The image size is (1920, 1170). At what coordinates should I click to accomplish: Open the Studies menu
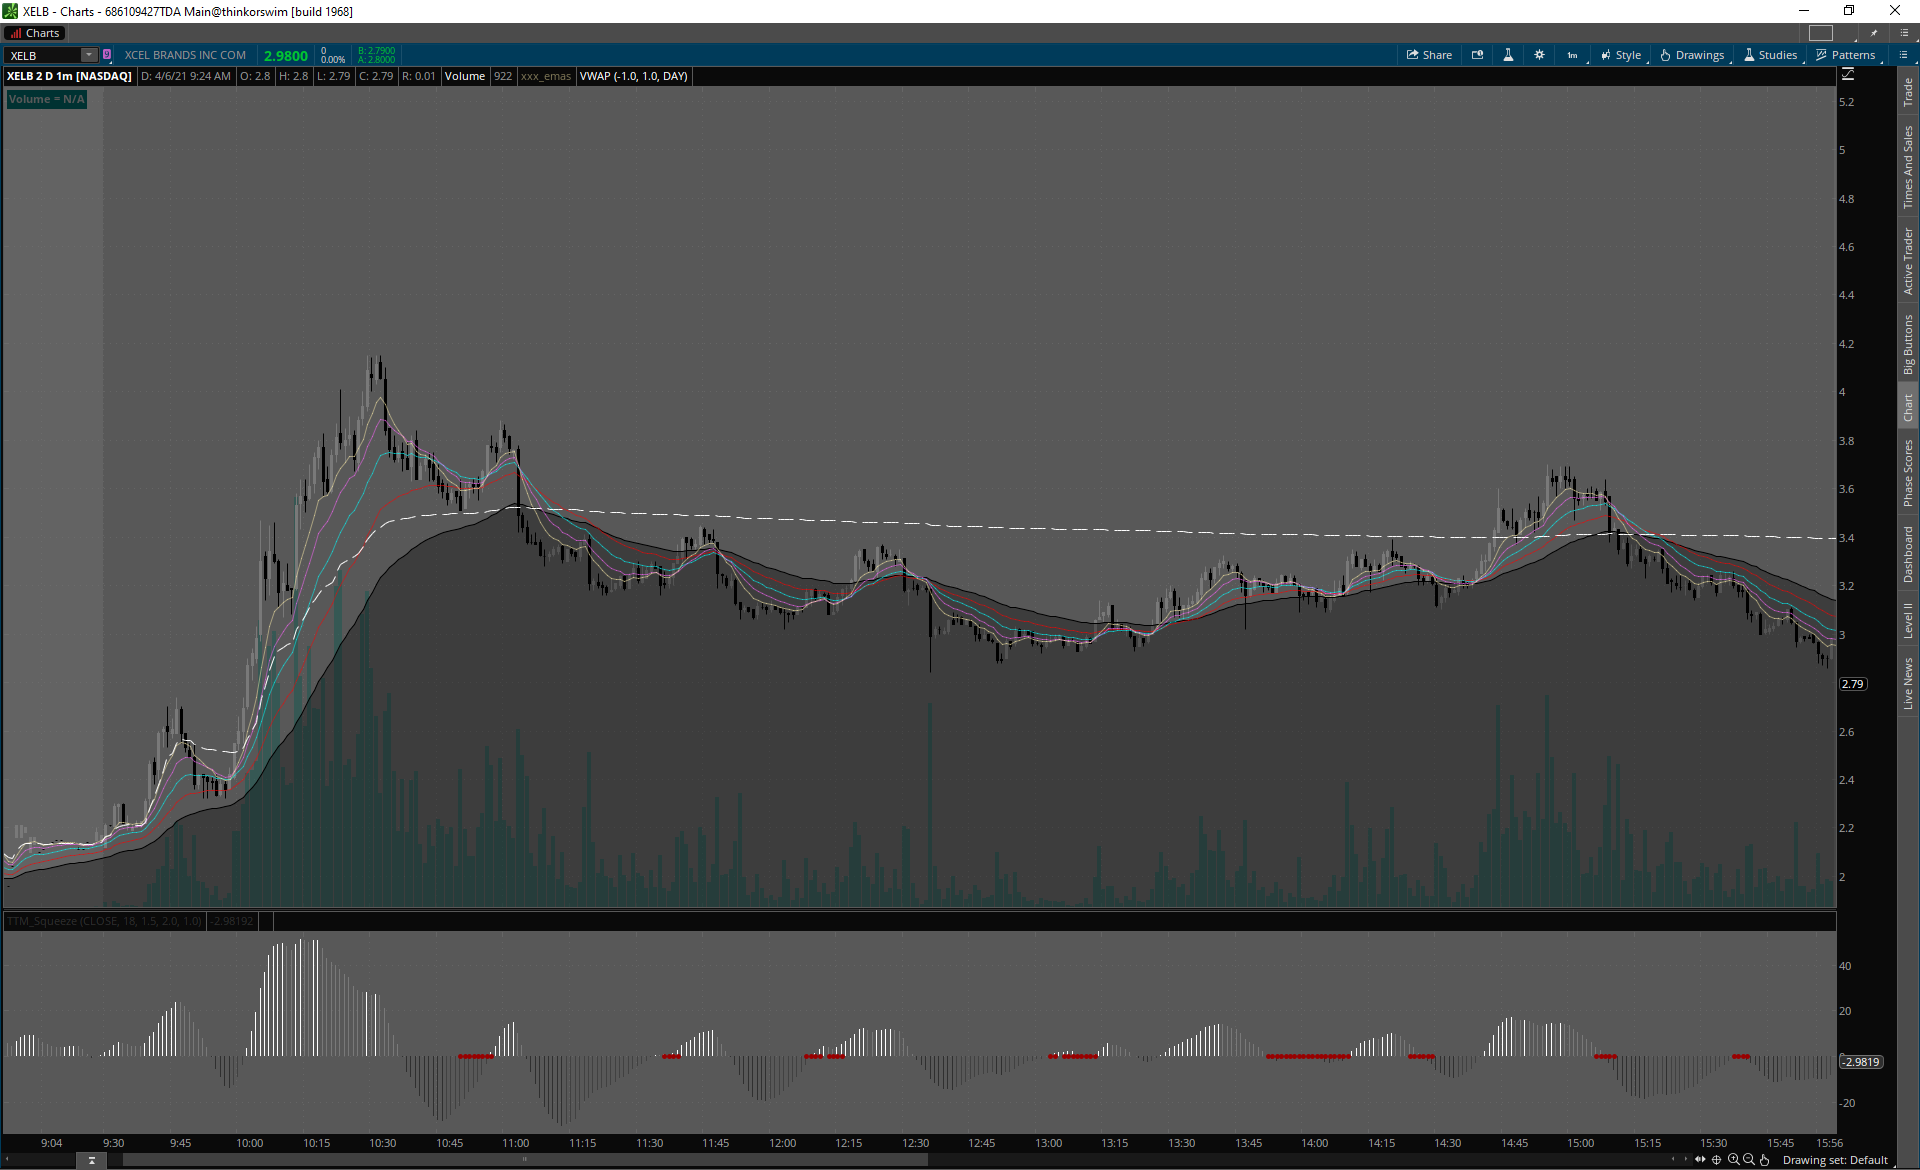coord(1770,55)
